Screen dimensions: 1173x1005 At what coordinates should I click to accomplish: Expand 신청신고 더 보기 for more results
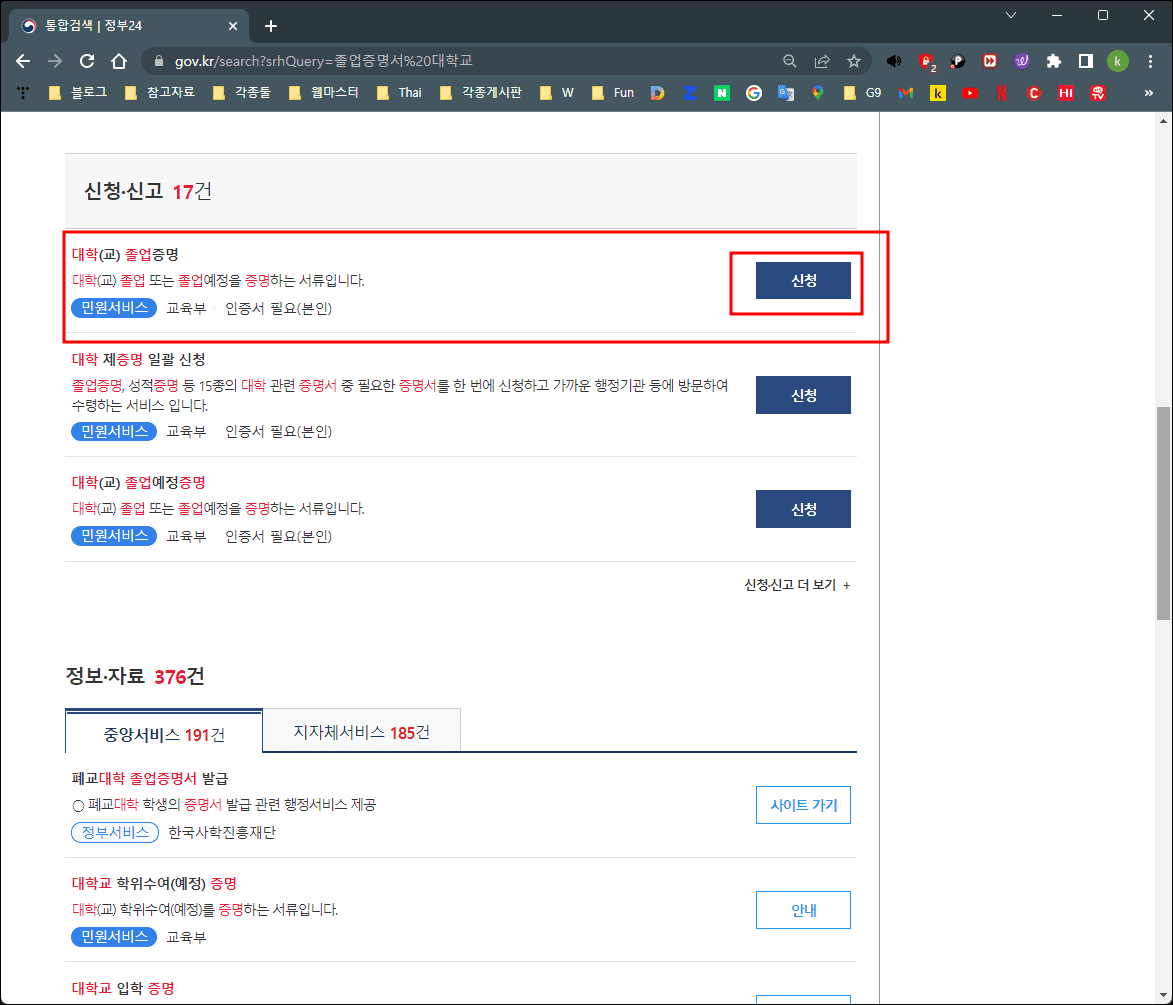(797, 584)
